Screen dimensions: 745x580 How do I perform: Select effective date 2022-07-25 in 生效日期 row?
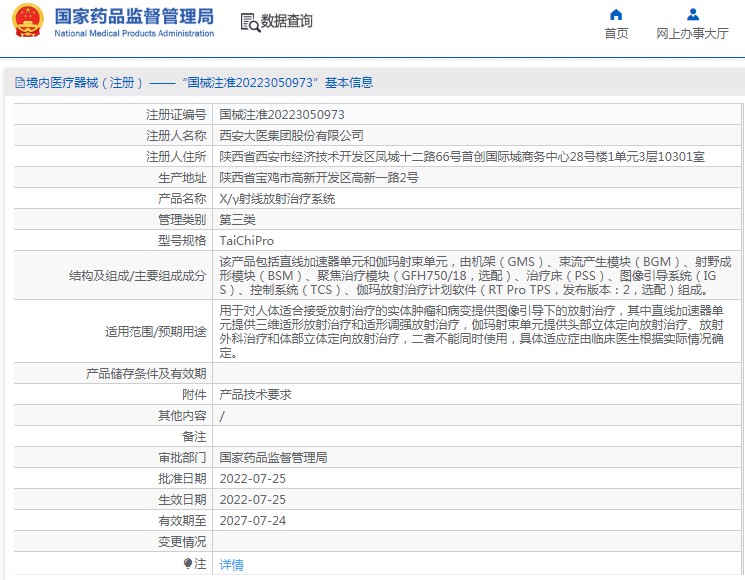tap(253, 500)
